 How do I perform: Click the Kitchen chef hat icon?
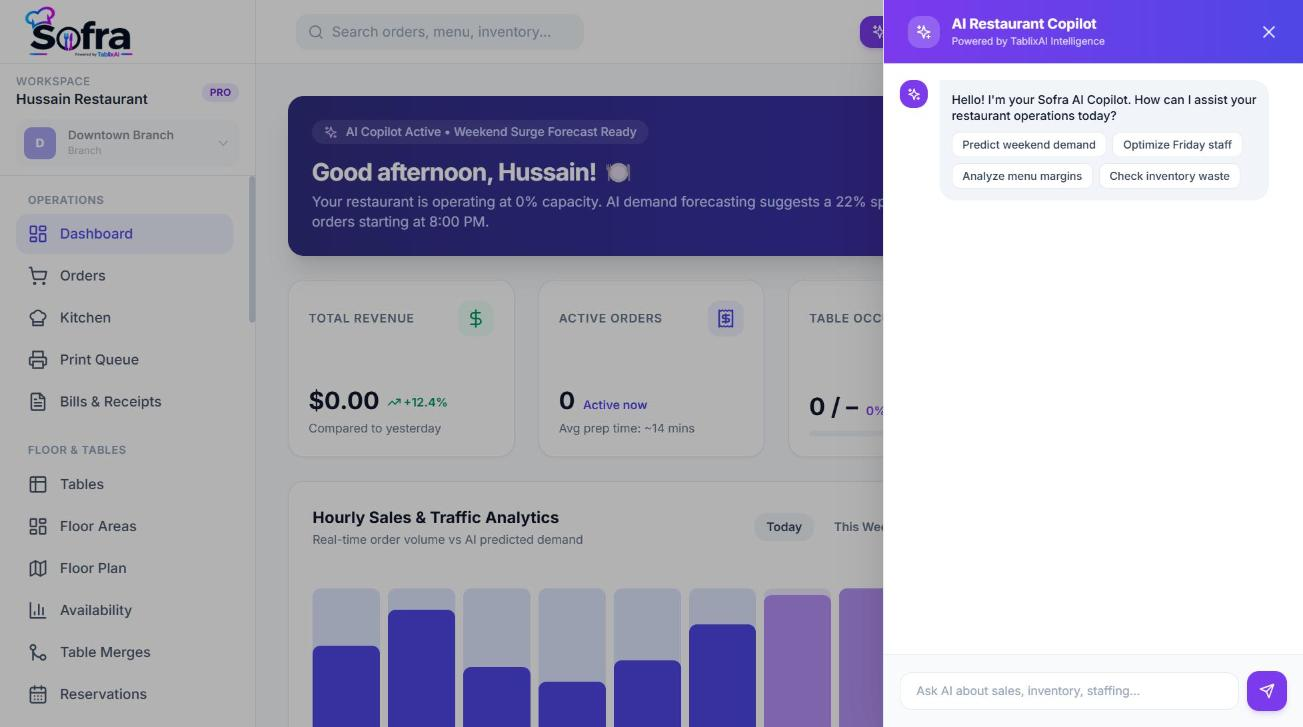click(38, 318)
